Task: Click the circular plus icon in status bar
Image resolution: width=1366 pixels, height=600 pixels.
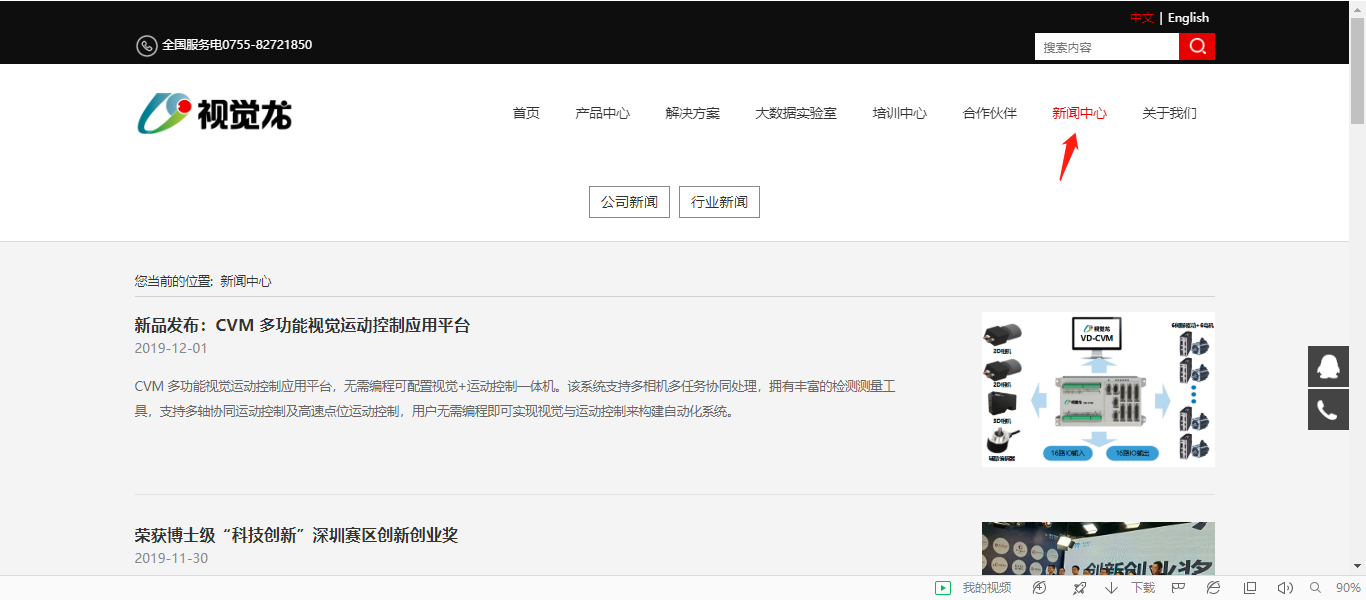Action: (x=1039, y=588)
